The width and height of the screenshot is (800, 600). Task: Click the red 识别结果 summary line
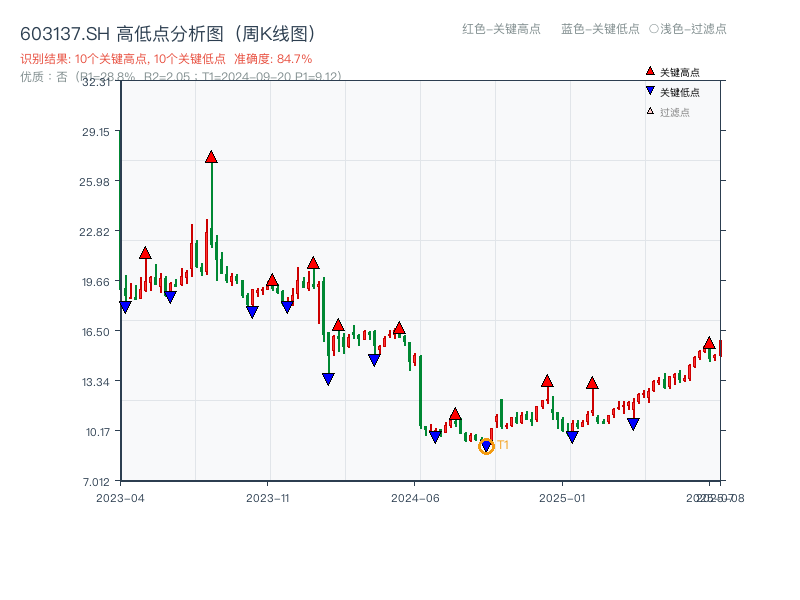tap(166, 59)
